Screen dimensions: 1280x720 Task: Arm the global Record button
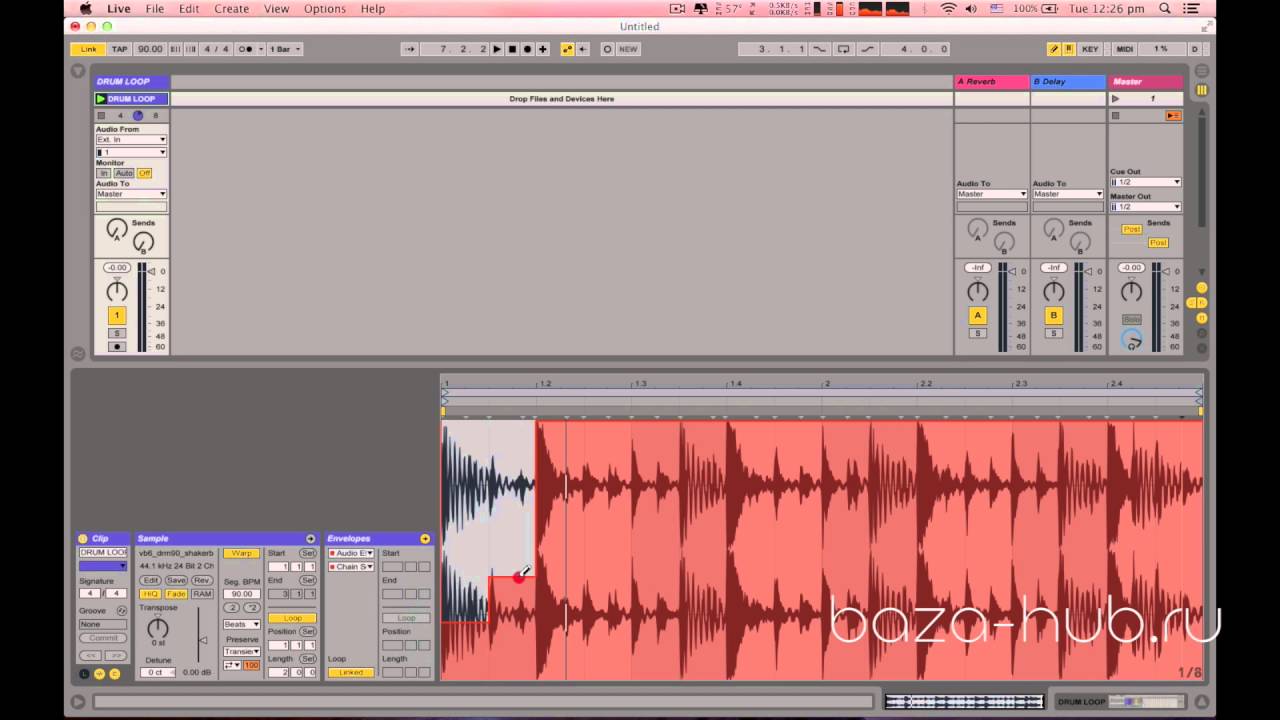click(x=527, y=49)
